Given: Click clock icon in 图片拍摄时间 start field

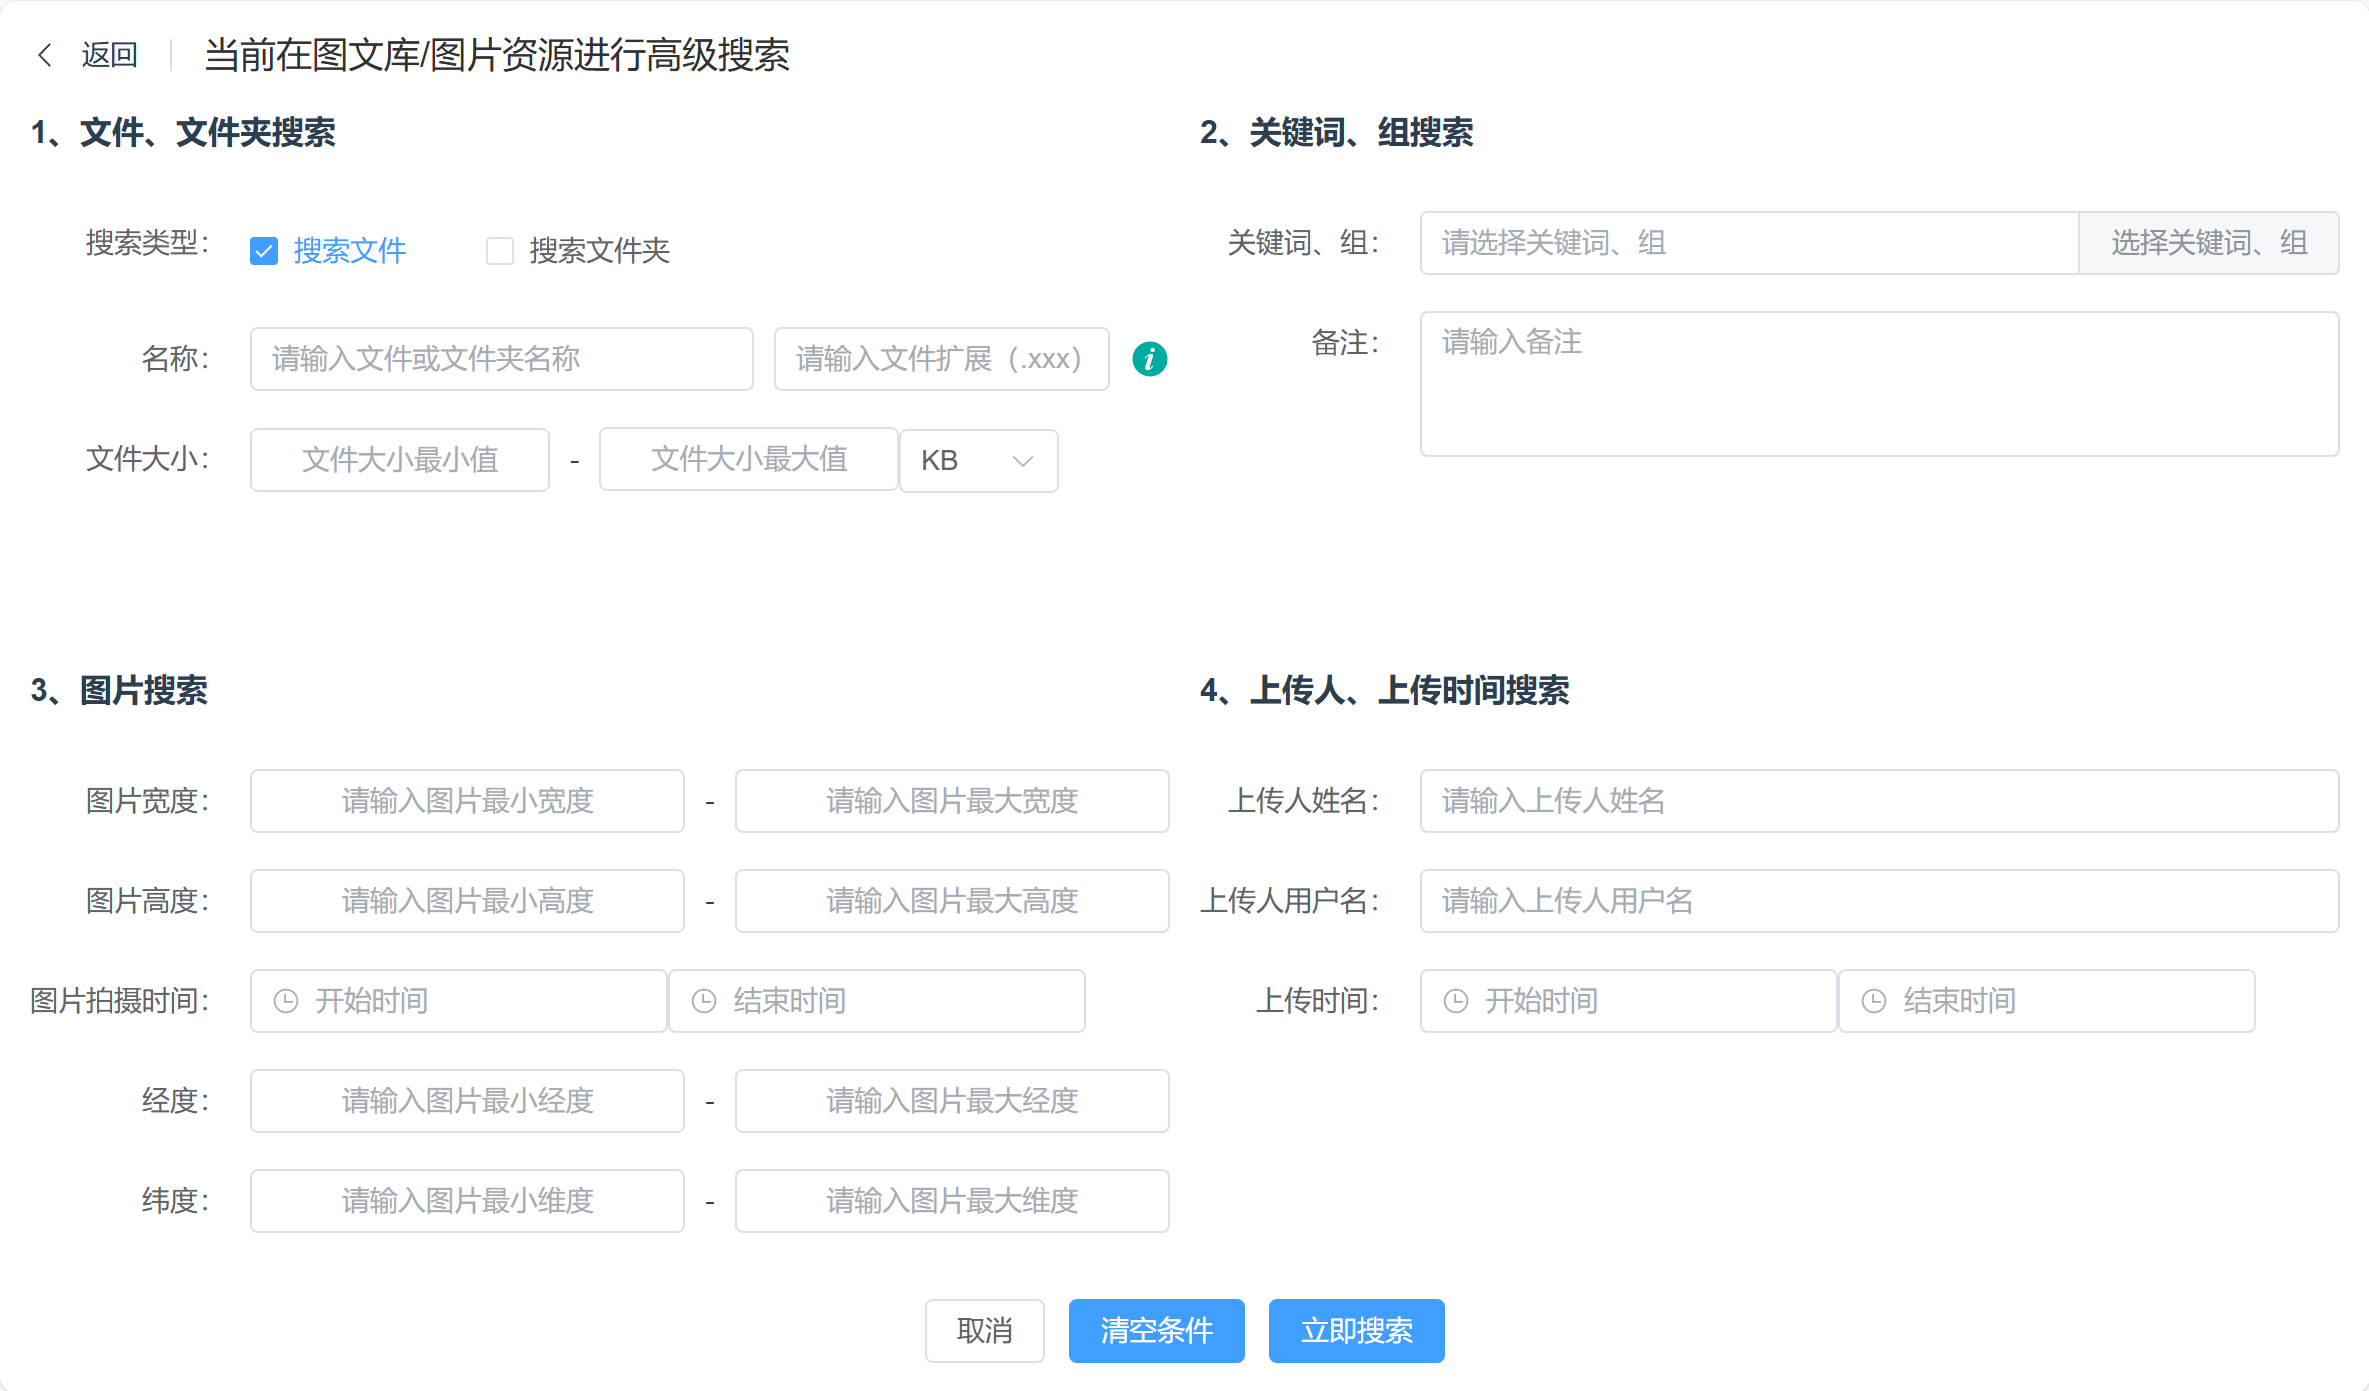Looking at the screenshot, I should 287,1000.
